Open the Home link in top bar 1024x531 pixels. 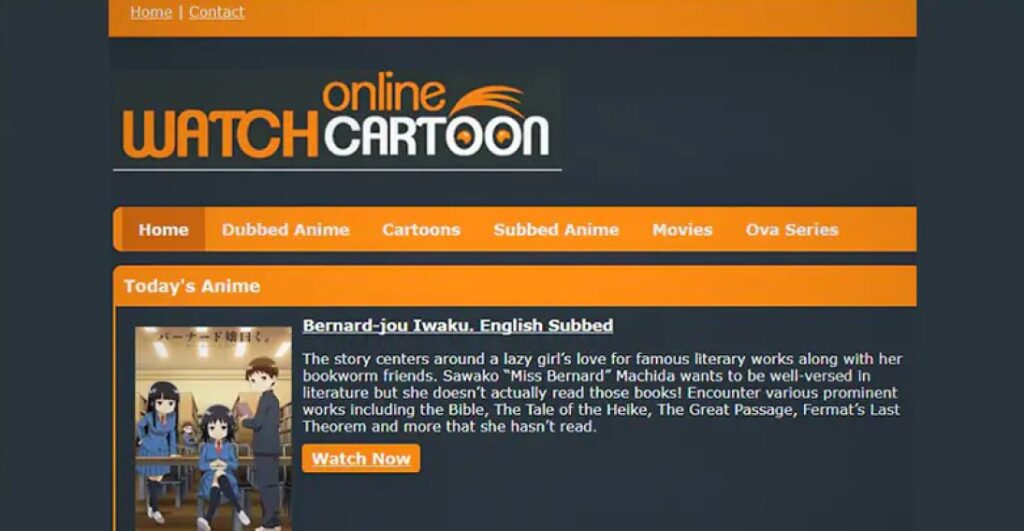click(x=151, y=12)
